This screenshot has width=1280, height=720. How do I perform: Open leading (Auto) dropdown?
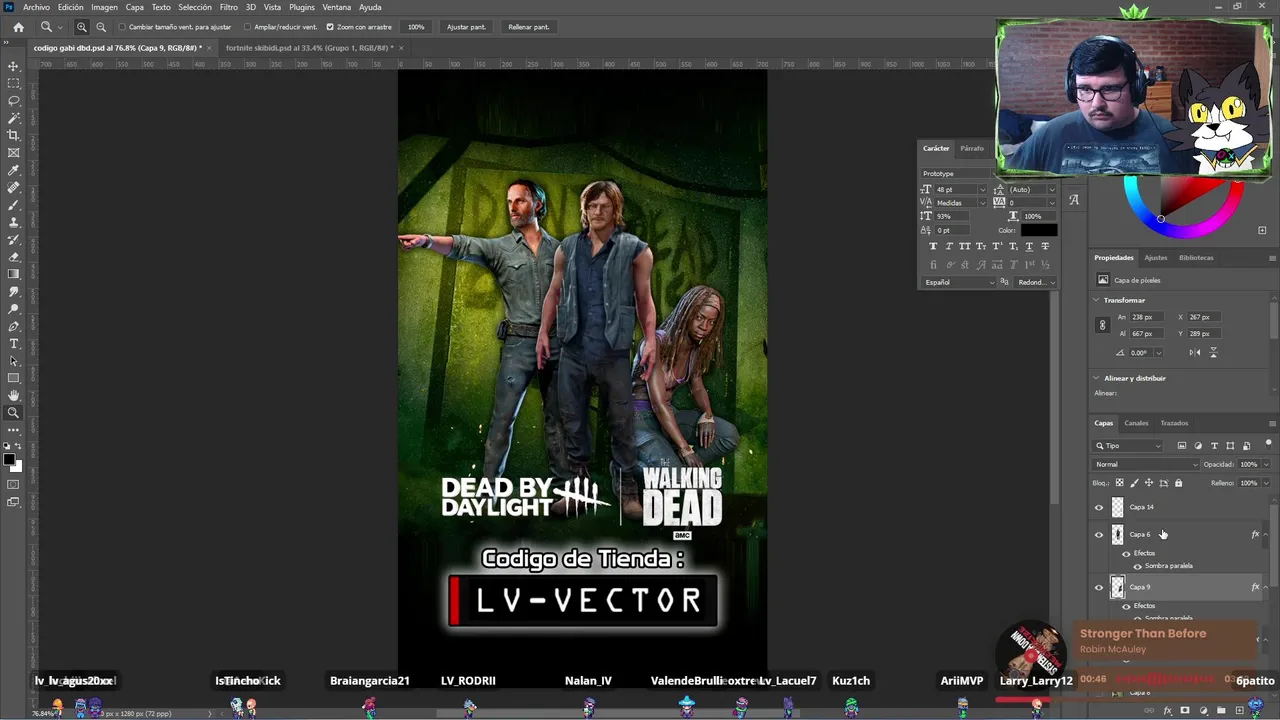(x=1051, y=189)
